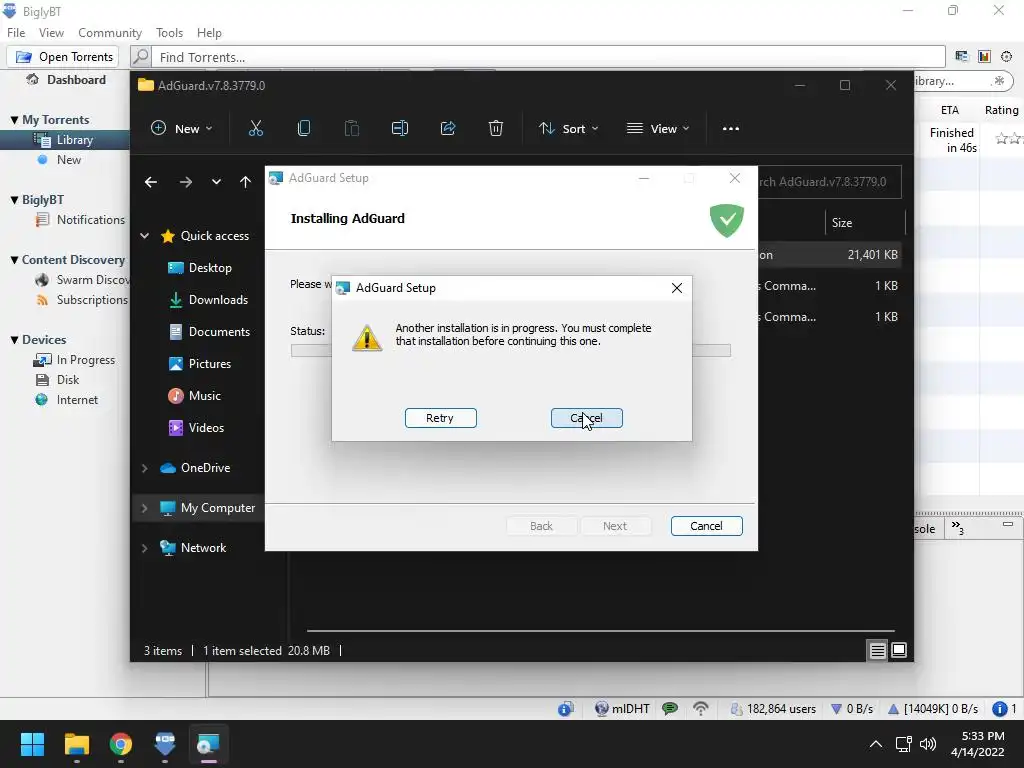Click the Find Torrents search field
The width and height of the screenshot is (1024, 768).
pos(549,57)
